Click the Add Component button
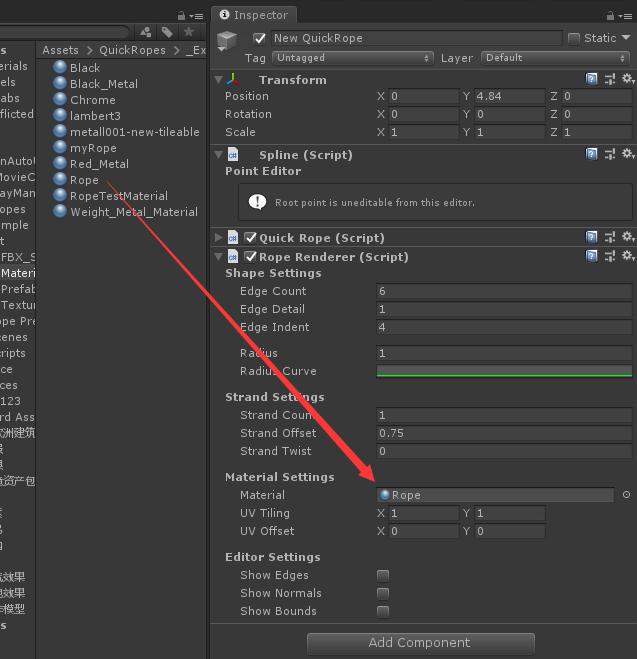This screenshot has width=637, height=659. (x=421, y=643)
